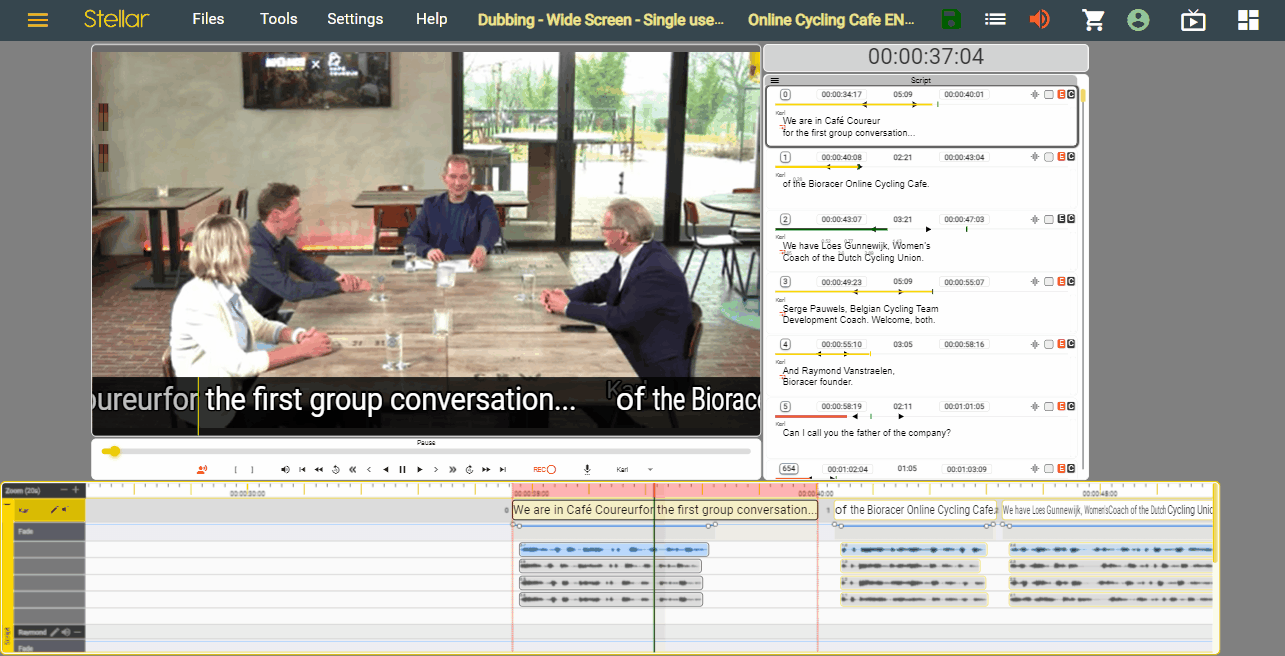Zoom in timeline with plus button
The width and height of the screenshot is (1285, 656).
(x=76, y=490)
